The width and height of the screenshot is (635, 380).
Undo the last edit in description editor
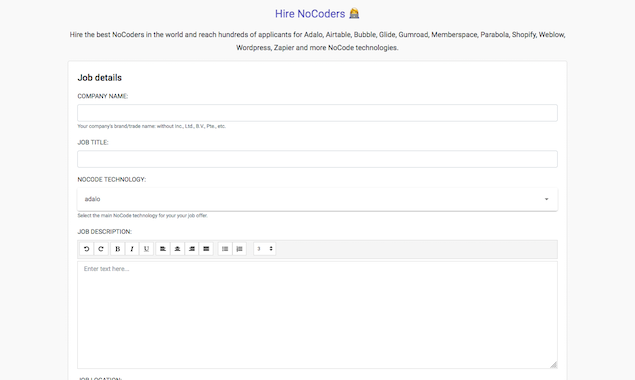86,249
